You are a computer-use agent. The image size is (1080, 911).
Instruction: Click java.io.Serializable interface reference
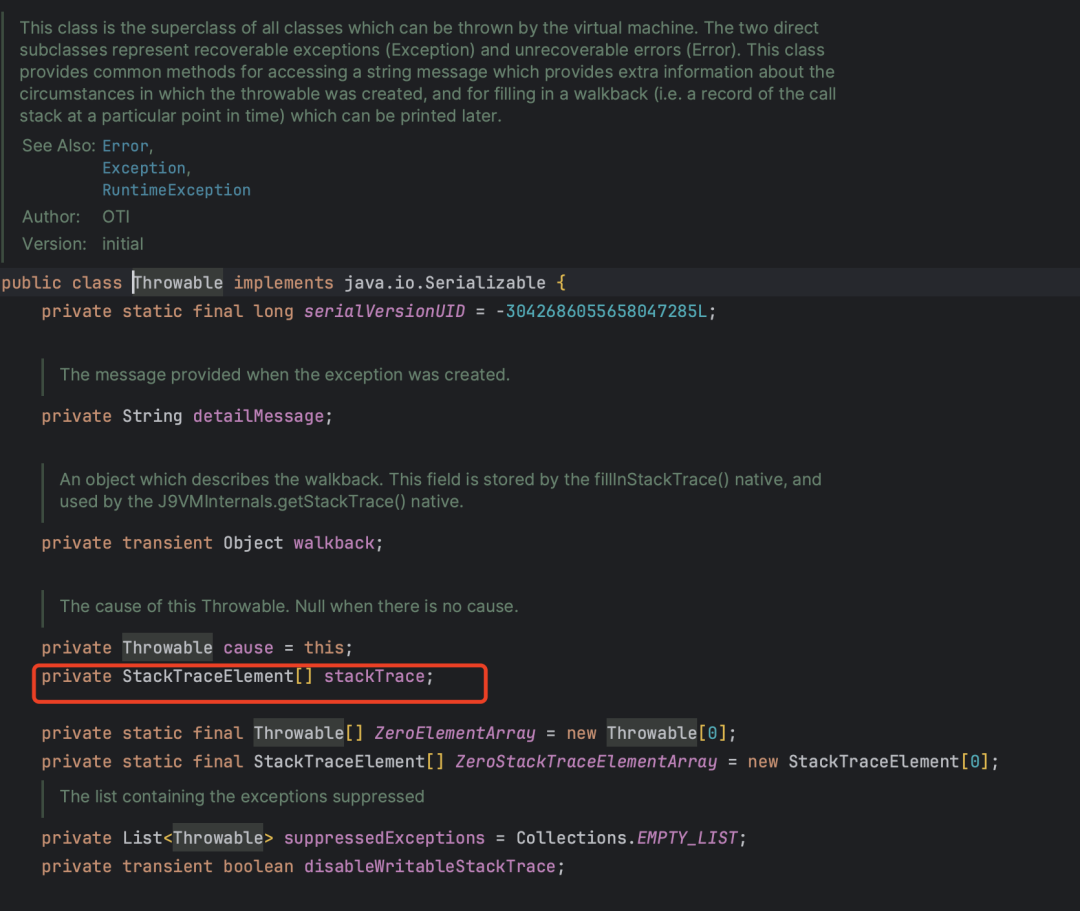pos(445,283)
